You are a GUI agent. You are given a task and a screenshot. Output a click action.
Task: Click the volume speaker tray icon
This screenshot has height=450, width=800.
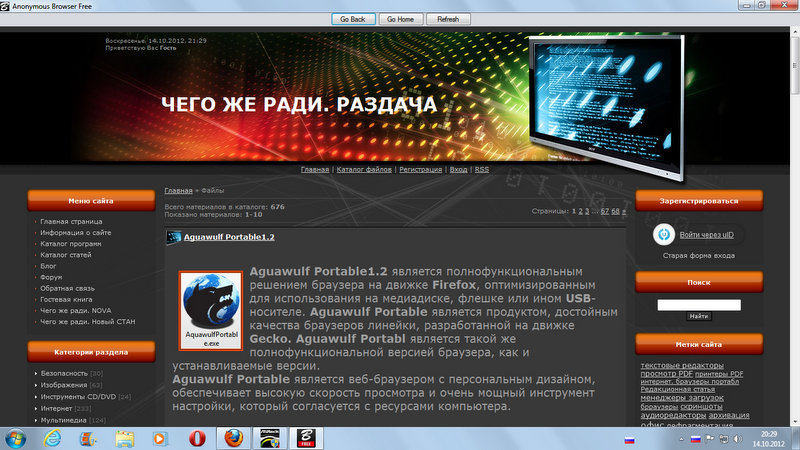pyautogui.click(x=738, y=439)
